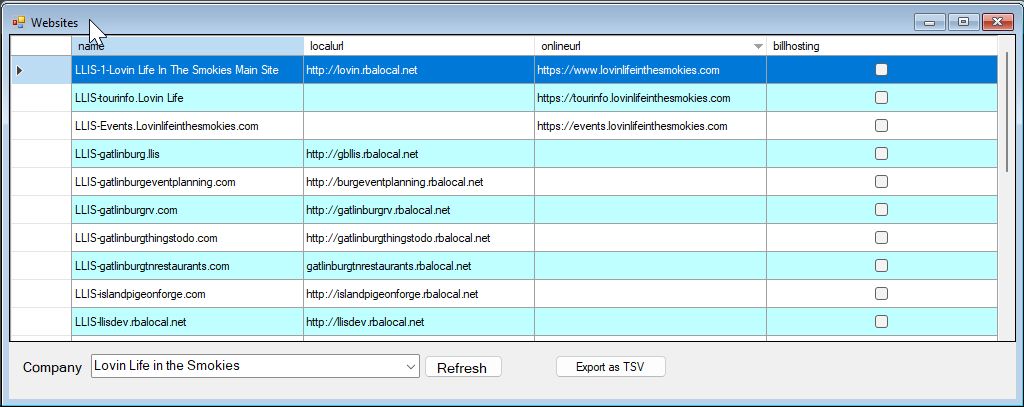Maximize the Websites window
The width and height of the screenshot is (1024, 407).
pyautogui.click(x=963, y=22)
